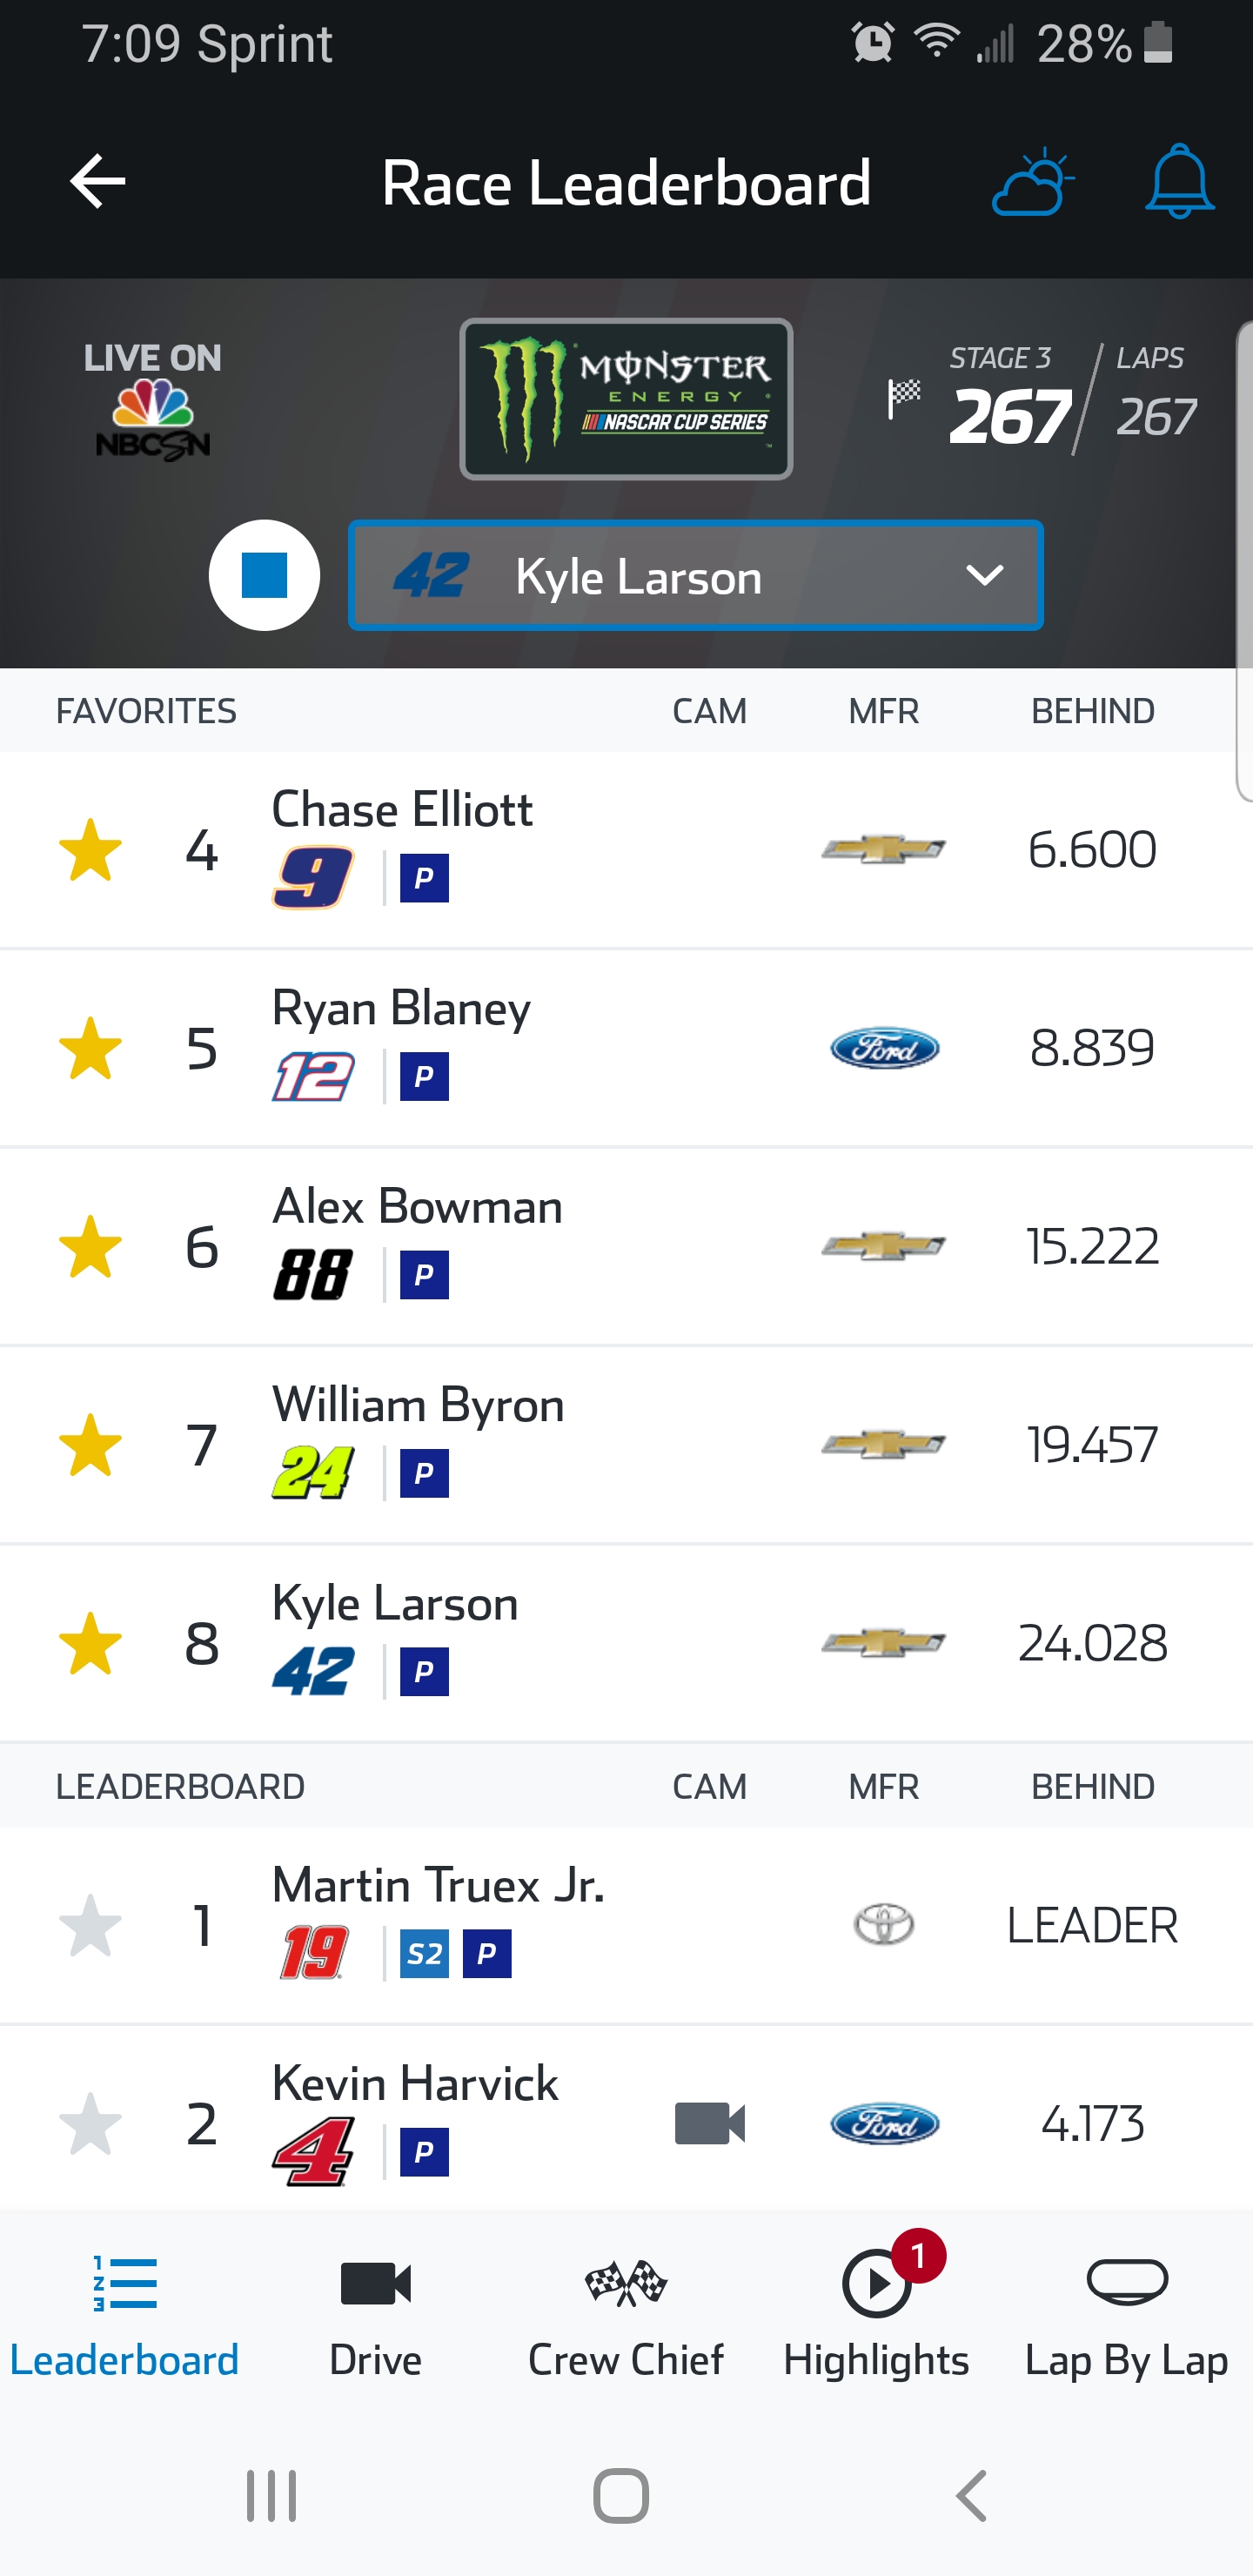Tap the Android home button
The image size is (1253, 2576).
pos(621,2496)
